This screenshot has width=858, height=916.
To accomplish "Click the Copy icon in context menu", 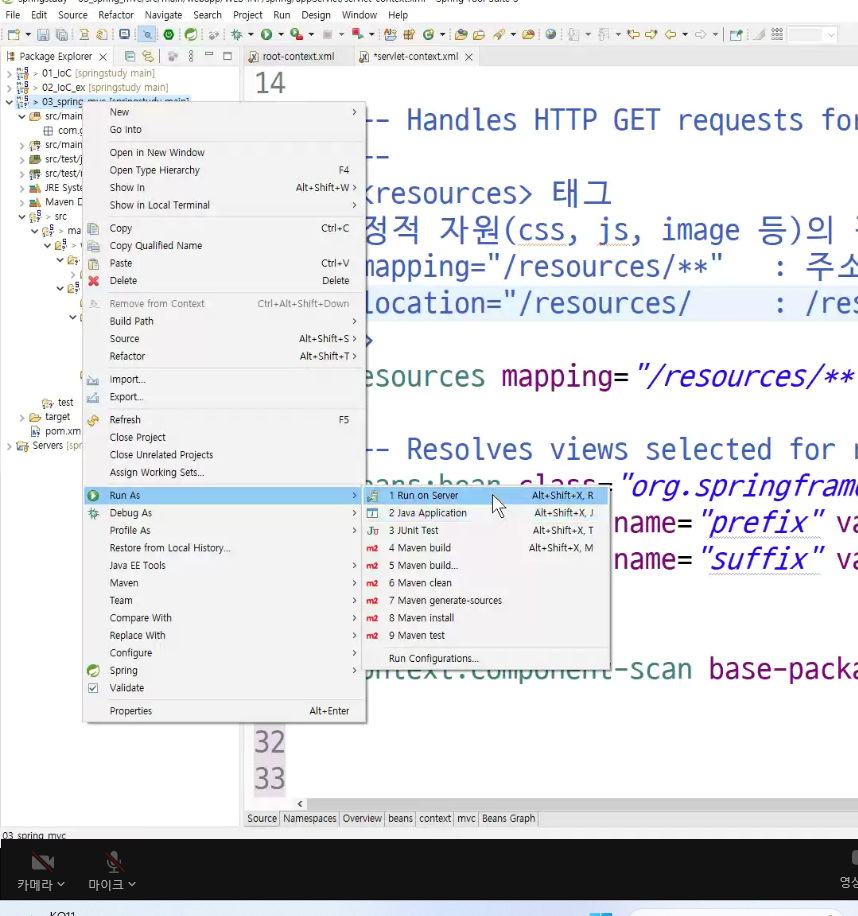I will (93, 228).
